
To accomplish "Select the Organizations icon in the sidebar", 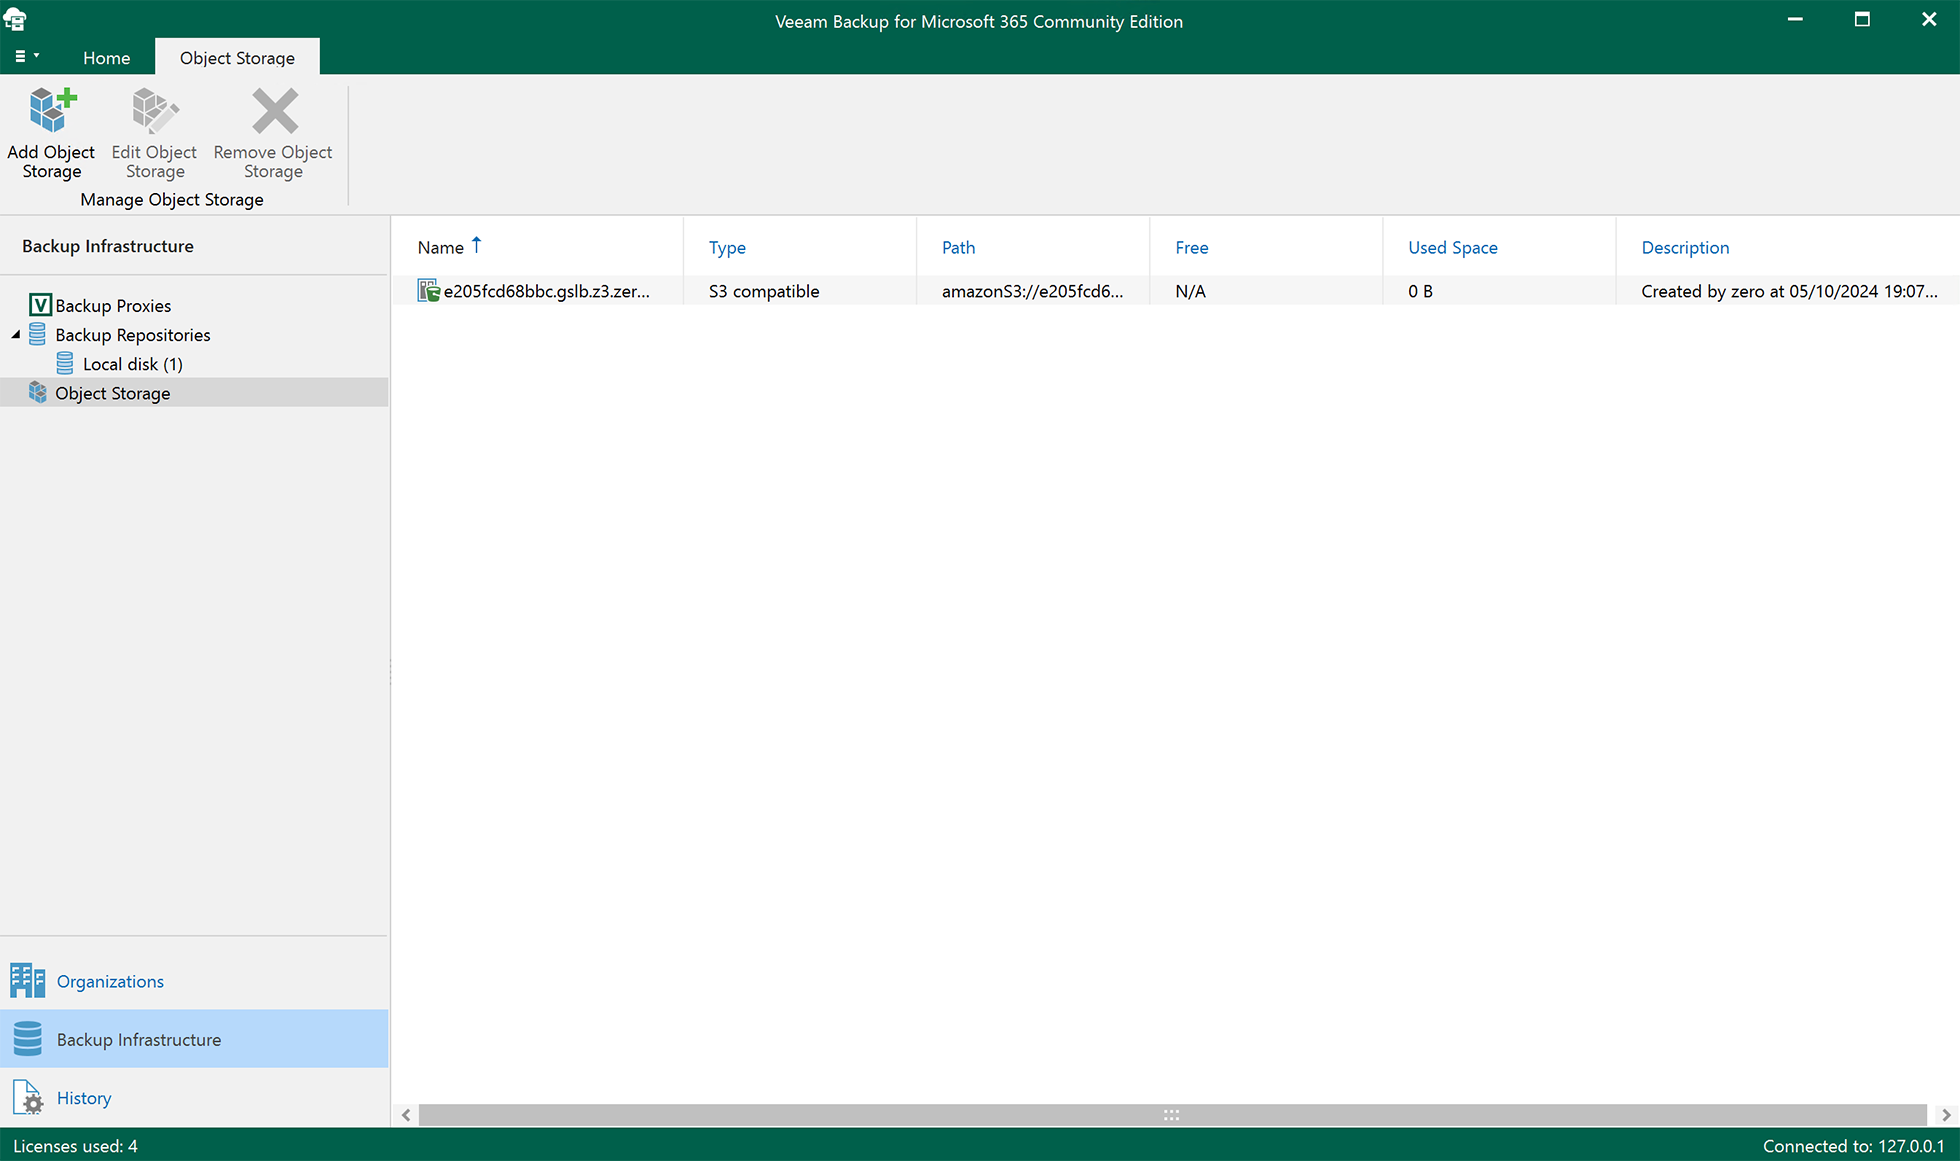I will pyautogui.click(x=27, y=981).
